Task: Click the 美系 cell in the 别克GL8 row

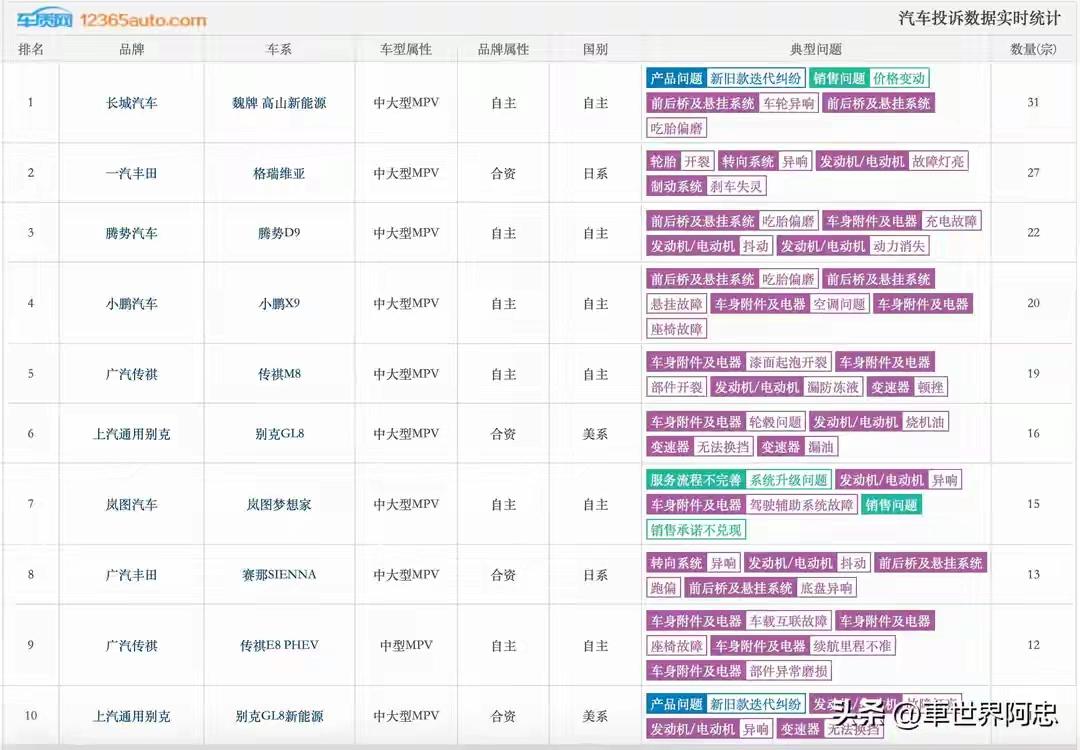Action: pos(595,434)
